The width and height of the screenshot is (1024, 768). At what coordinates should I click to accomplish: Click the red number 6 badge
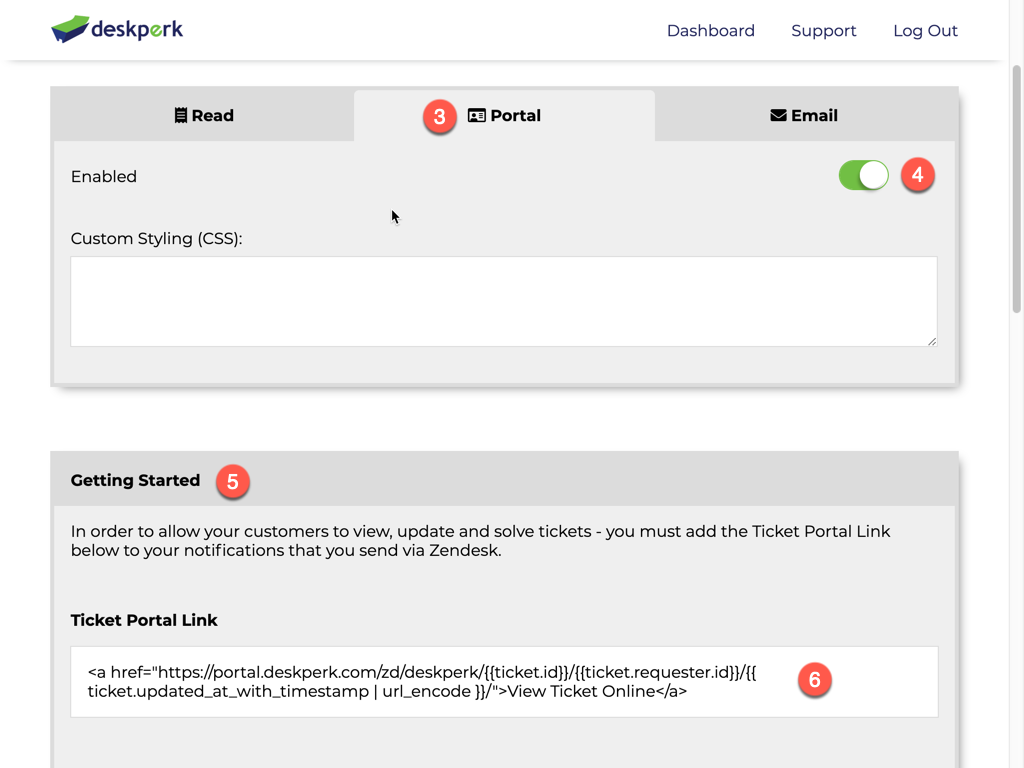click(814, 680)
